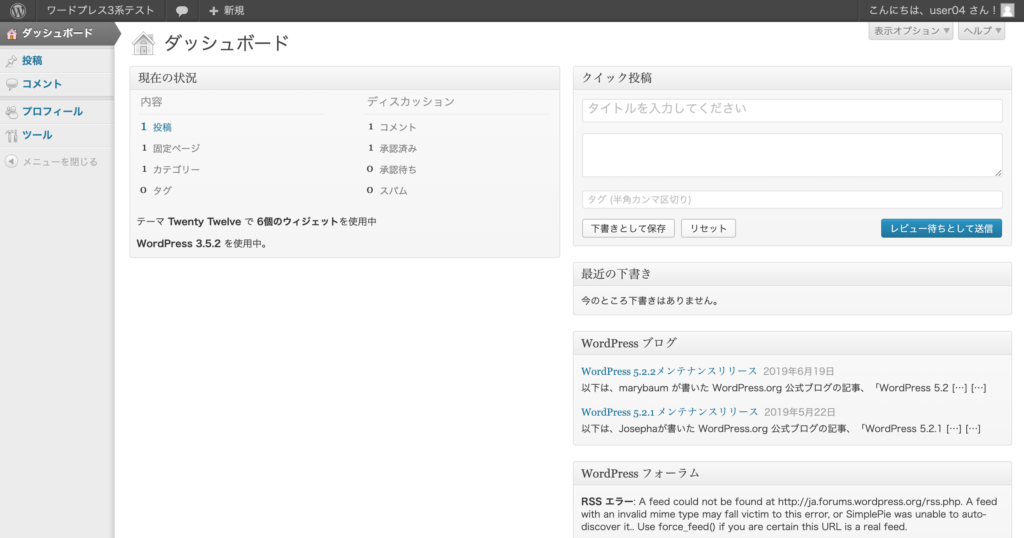
Task: Click the レビュー待ちとして送信 button
Action: (941, 228)
